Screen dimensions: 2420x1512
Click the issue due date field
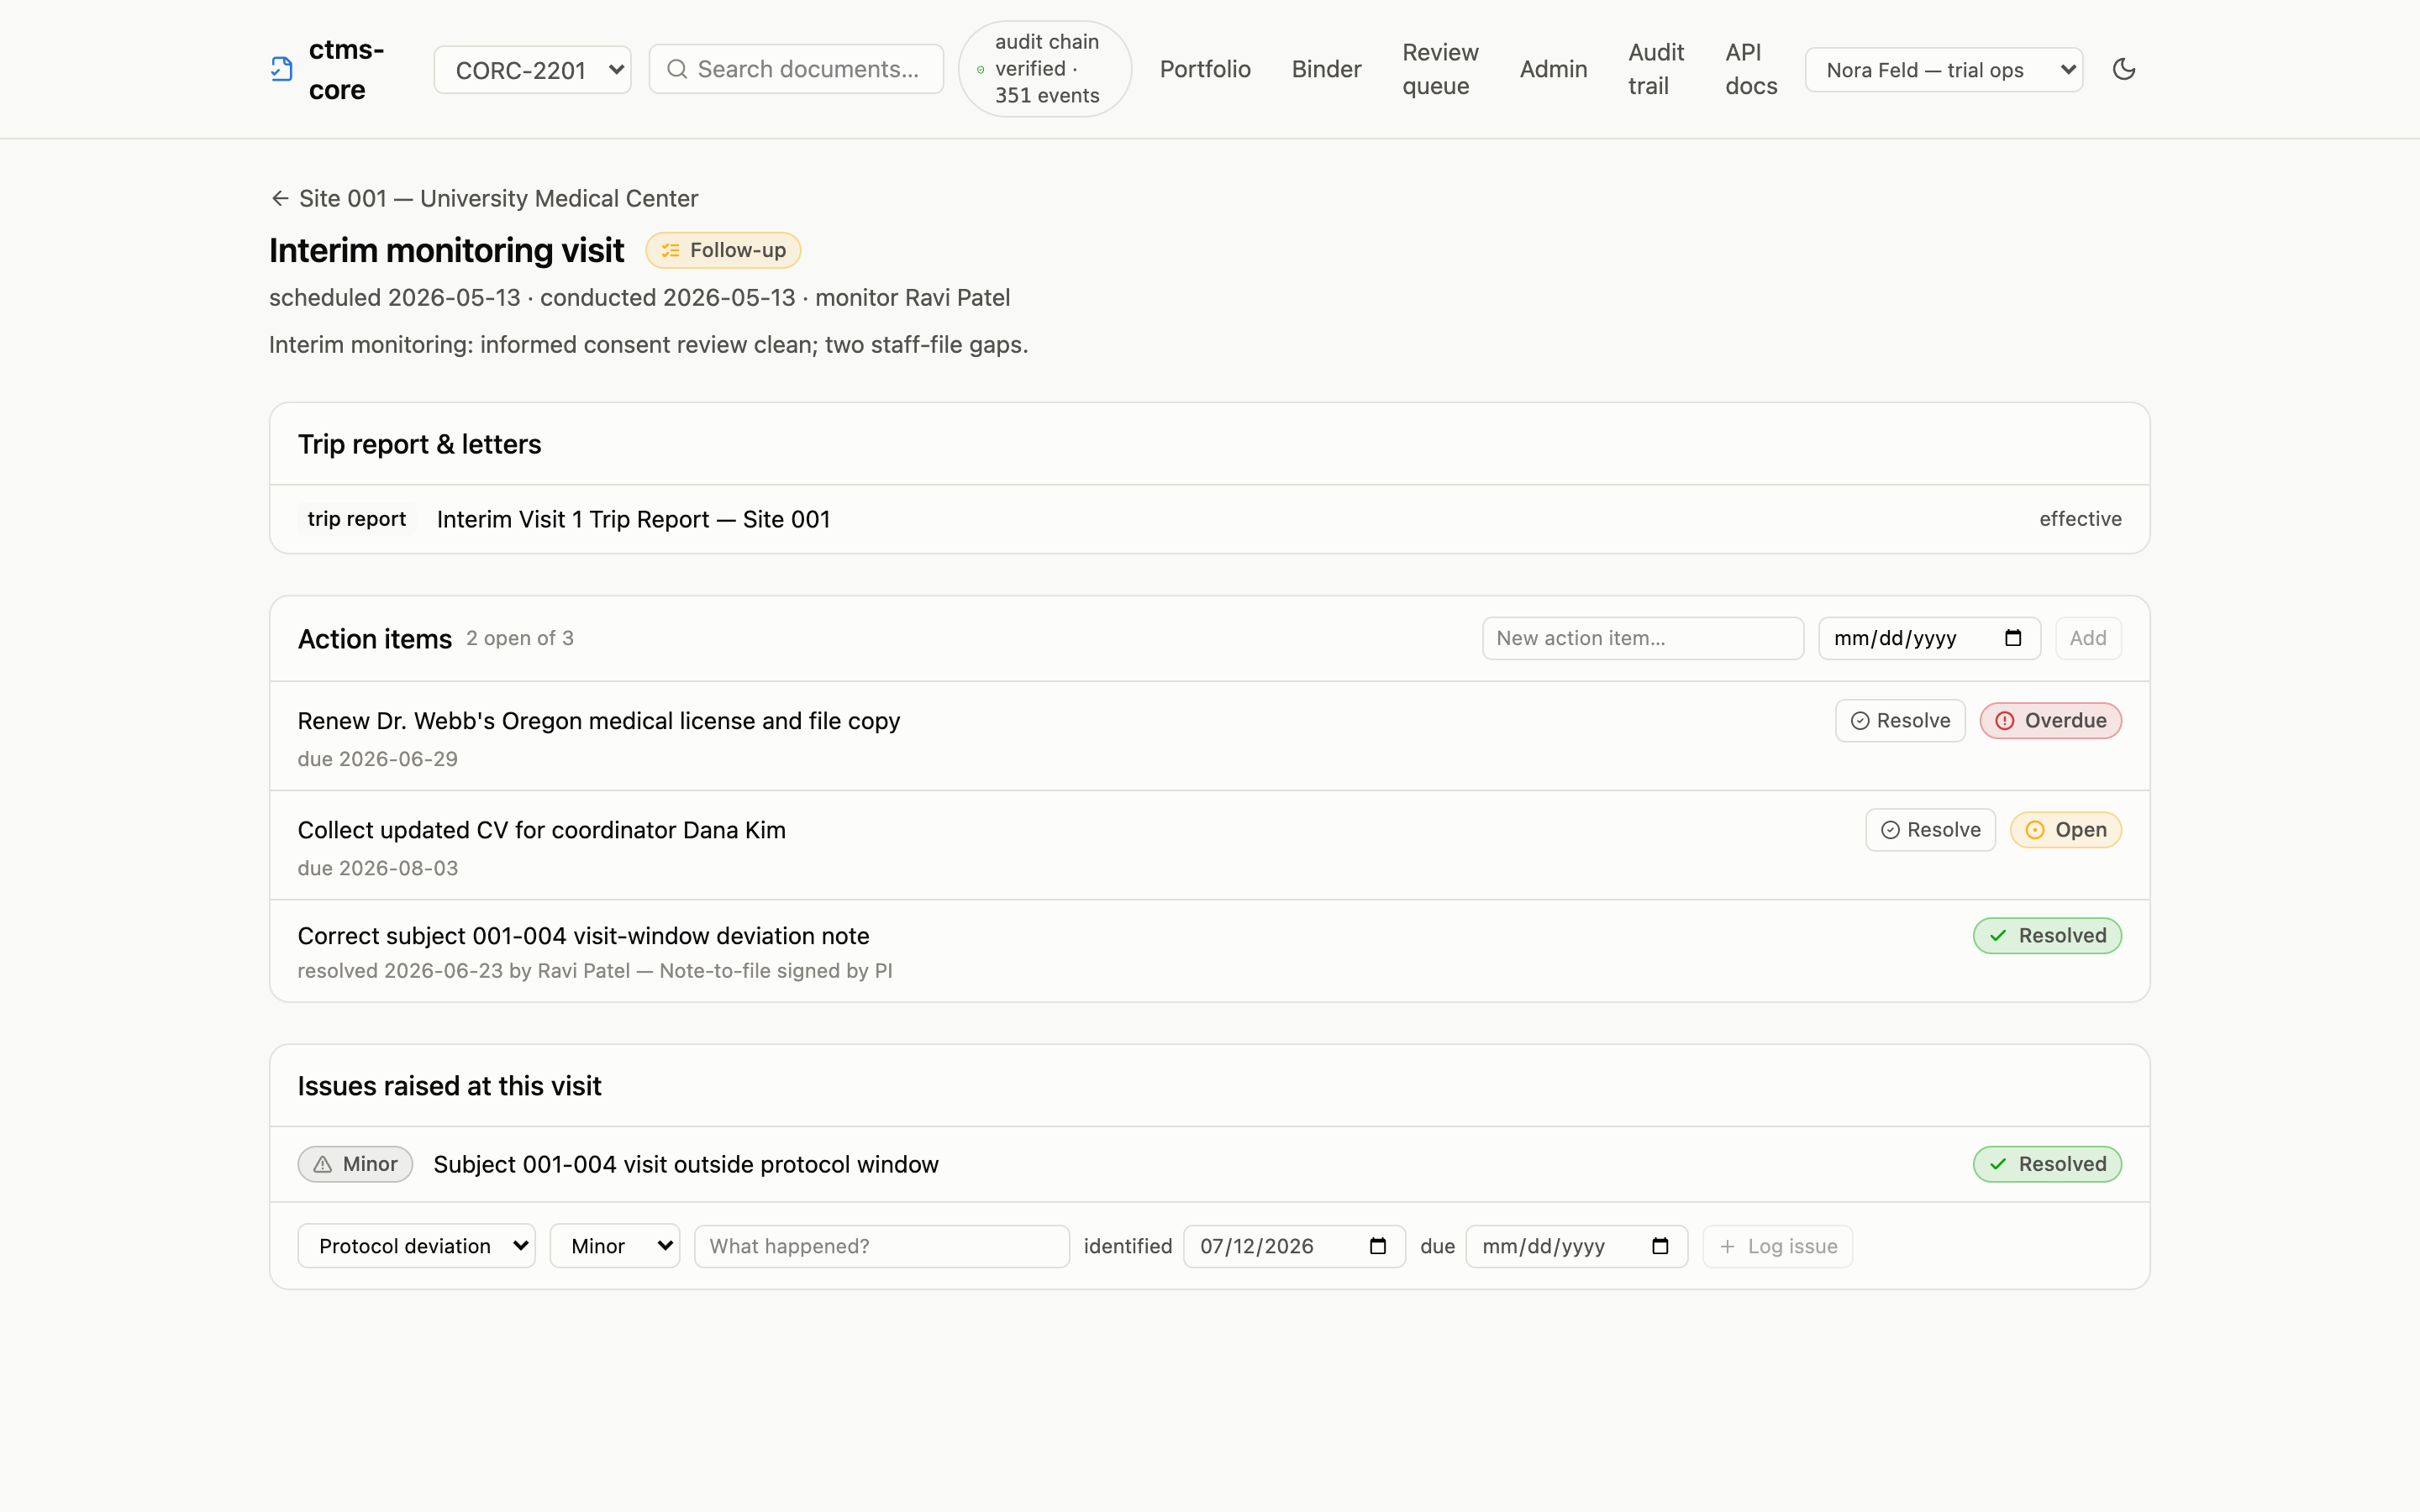coord(1577,1246)
